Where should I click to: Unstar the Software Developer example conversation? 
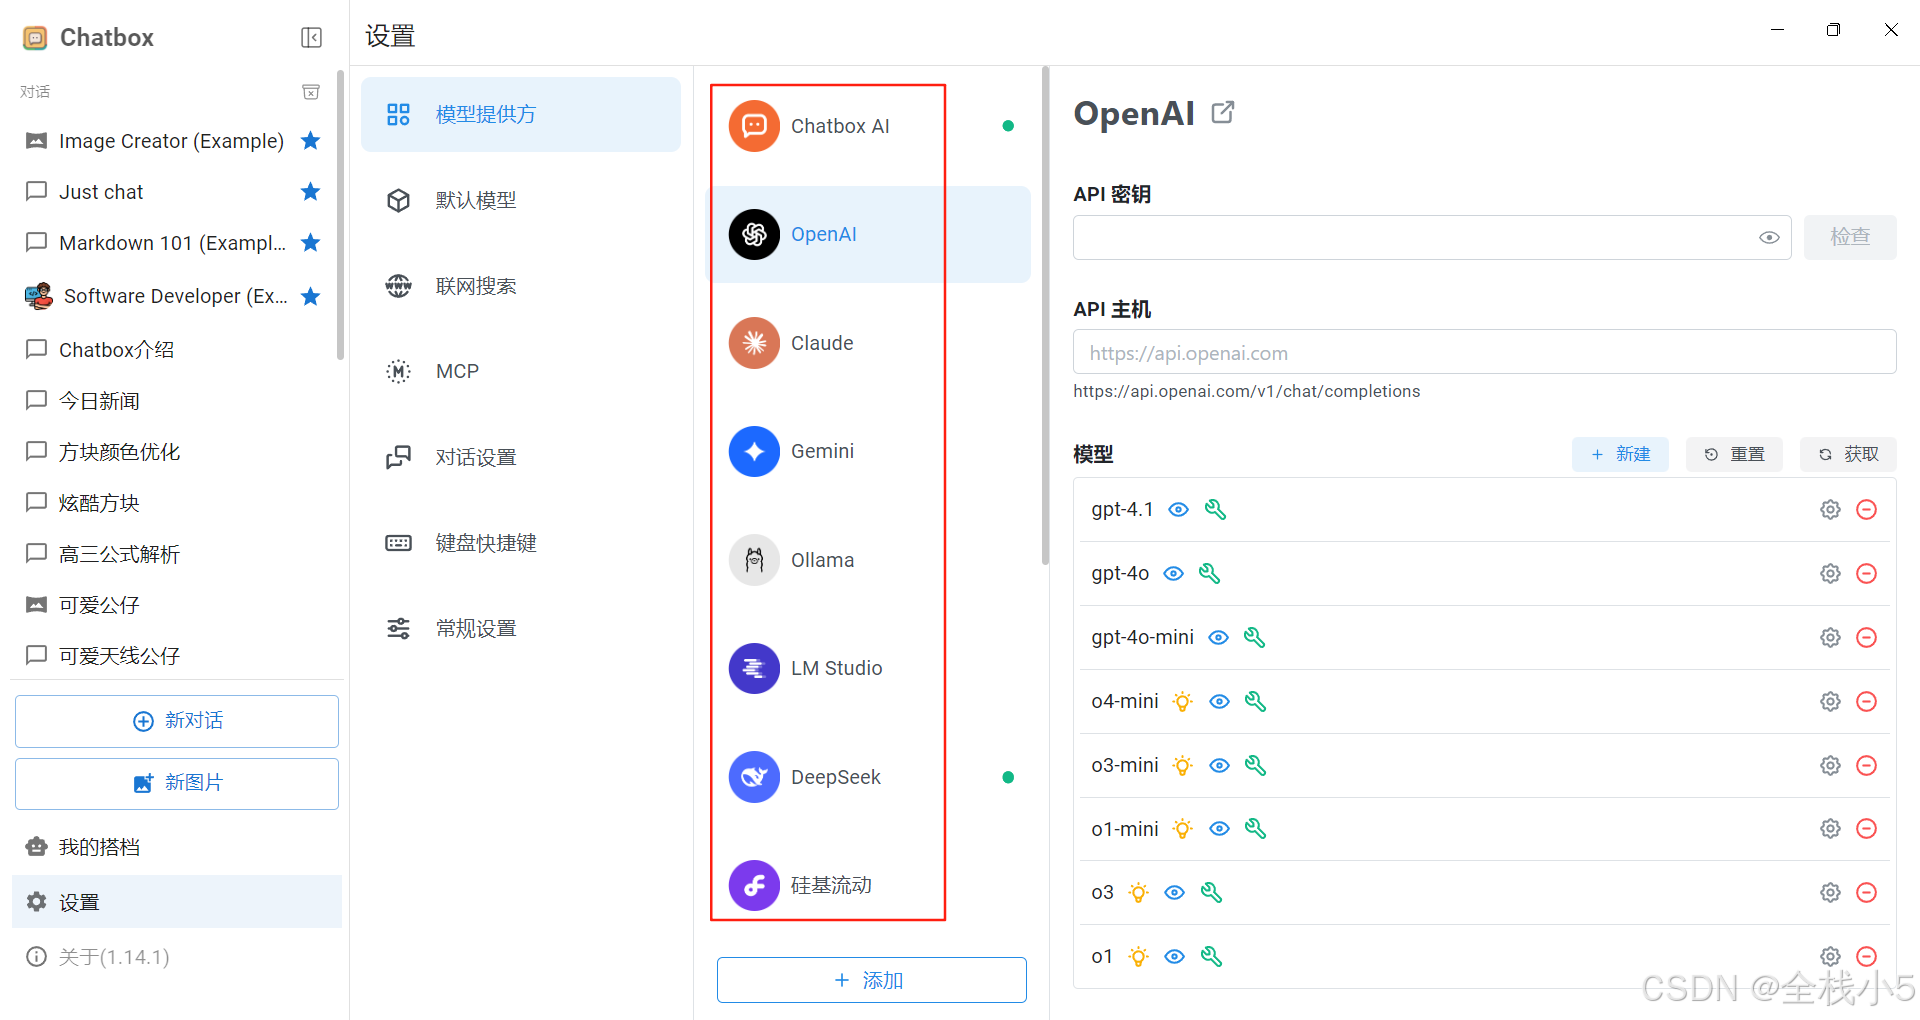[x=311, y=296]
